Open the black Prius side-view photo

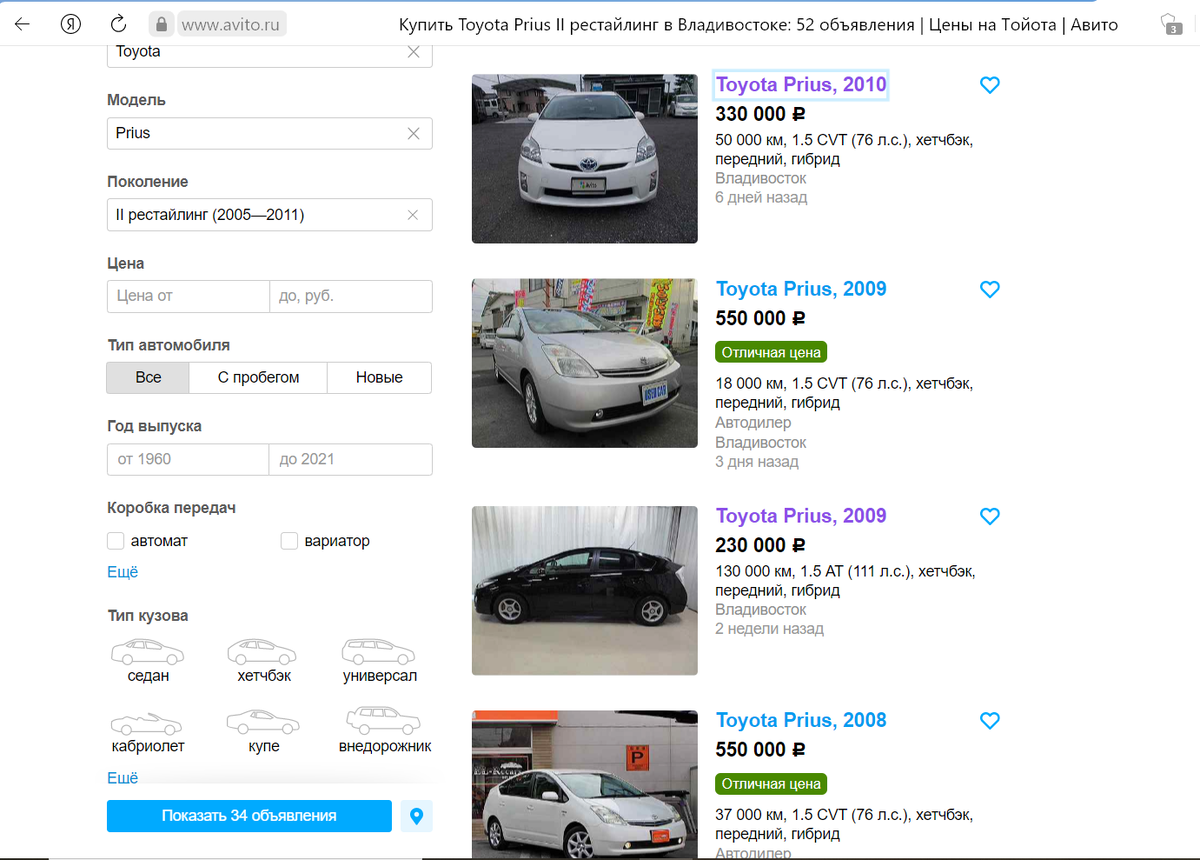point(585,590)
